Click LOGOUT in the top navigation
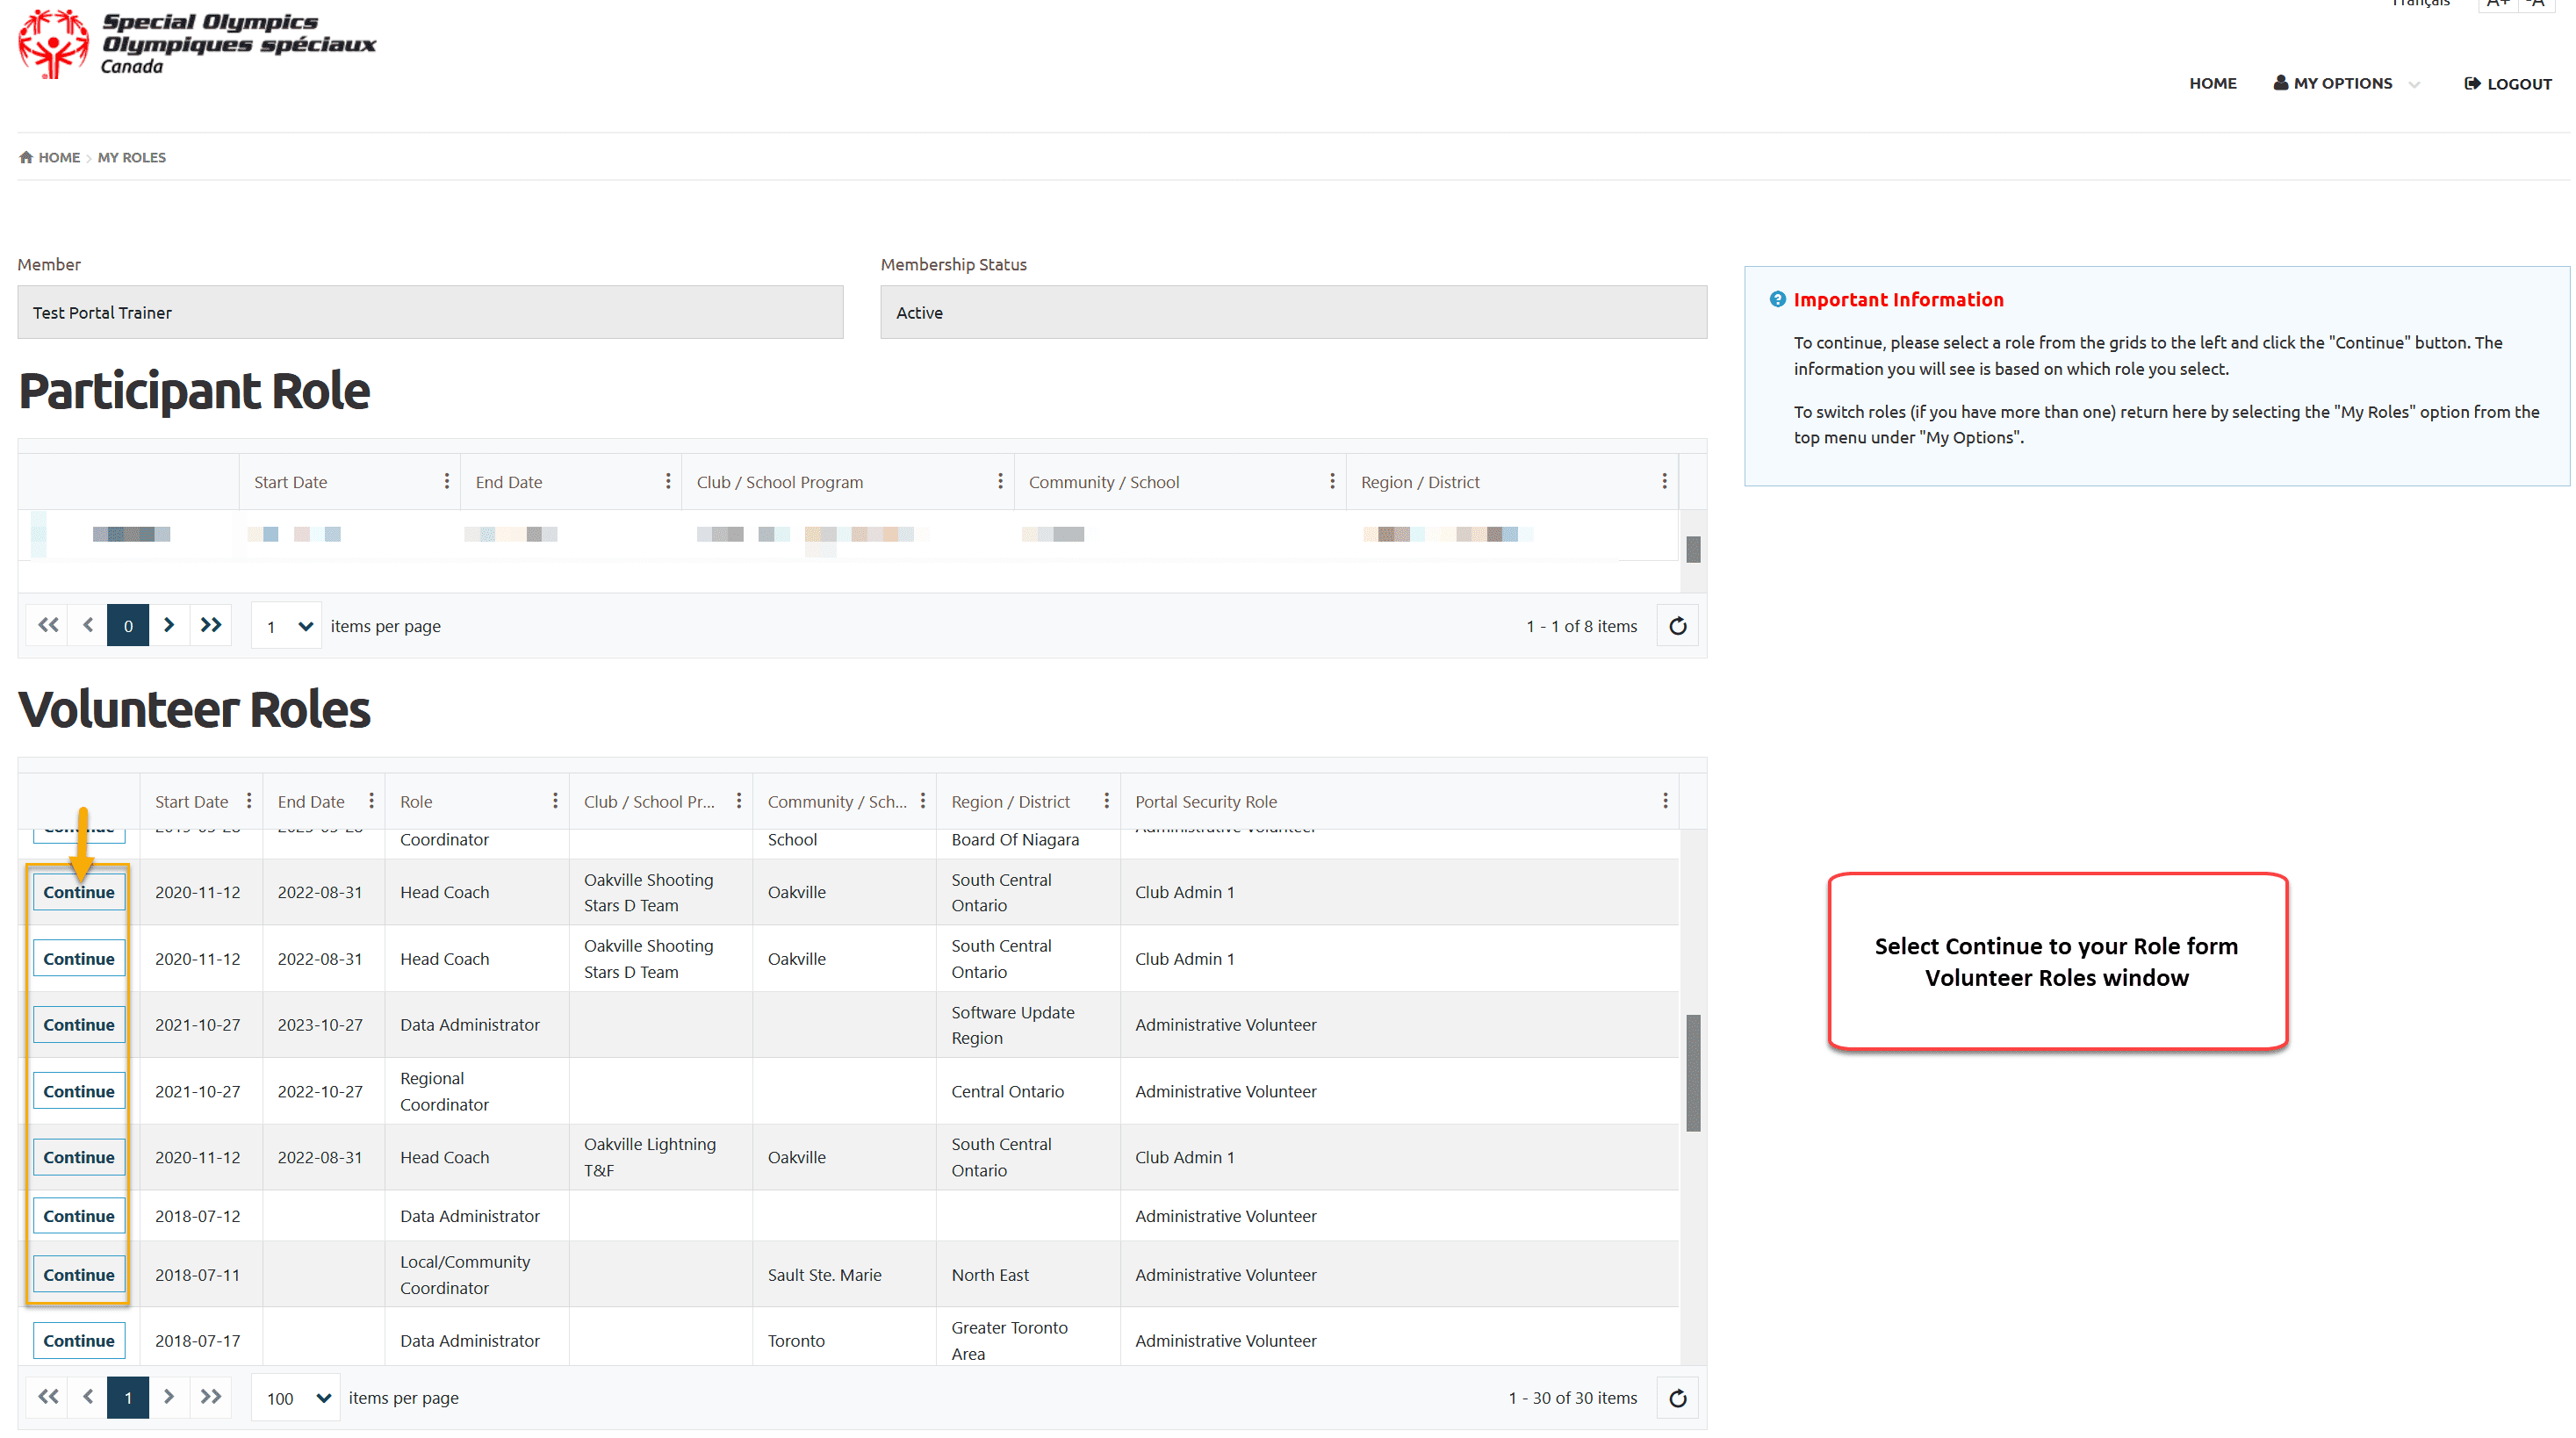Screen dimensions: 2576x1438 click(2508, 84)
